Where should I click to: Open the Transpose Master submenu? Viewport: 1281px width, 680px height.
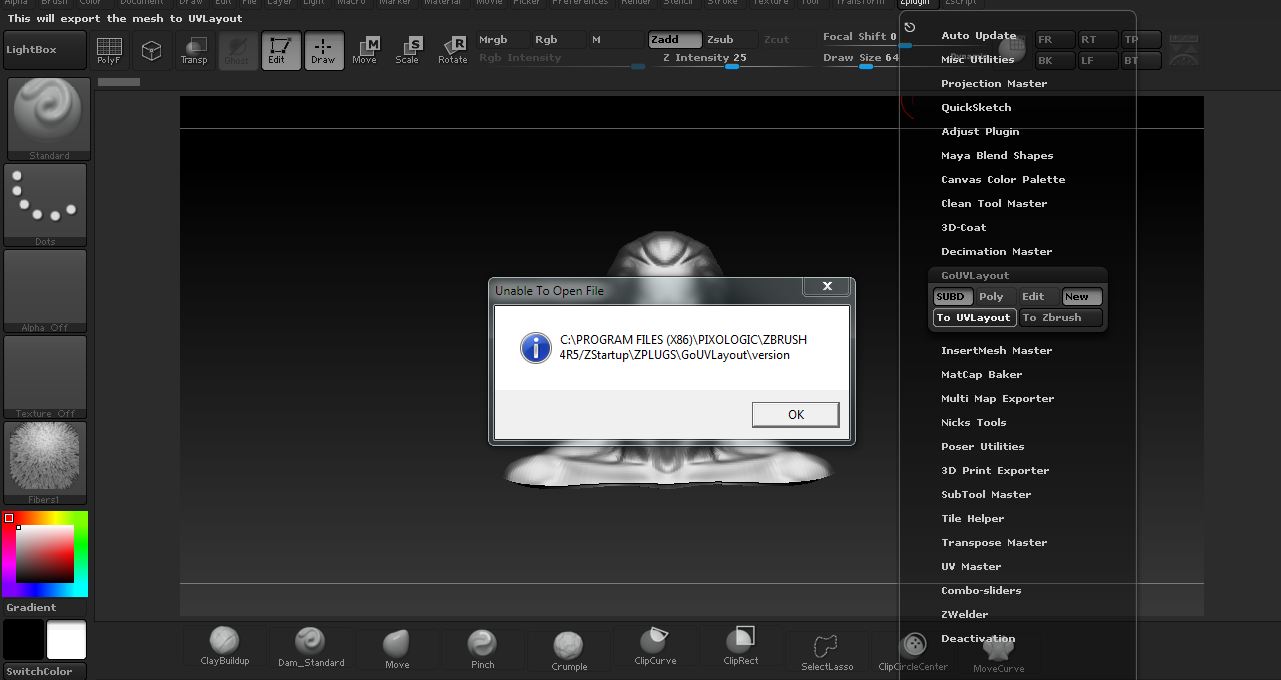(994, 543)
